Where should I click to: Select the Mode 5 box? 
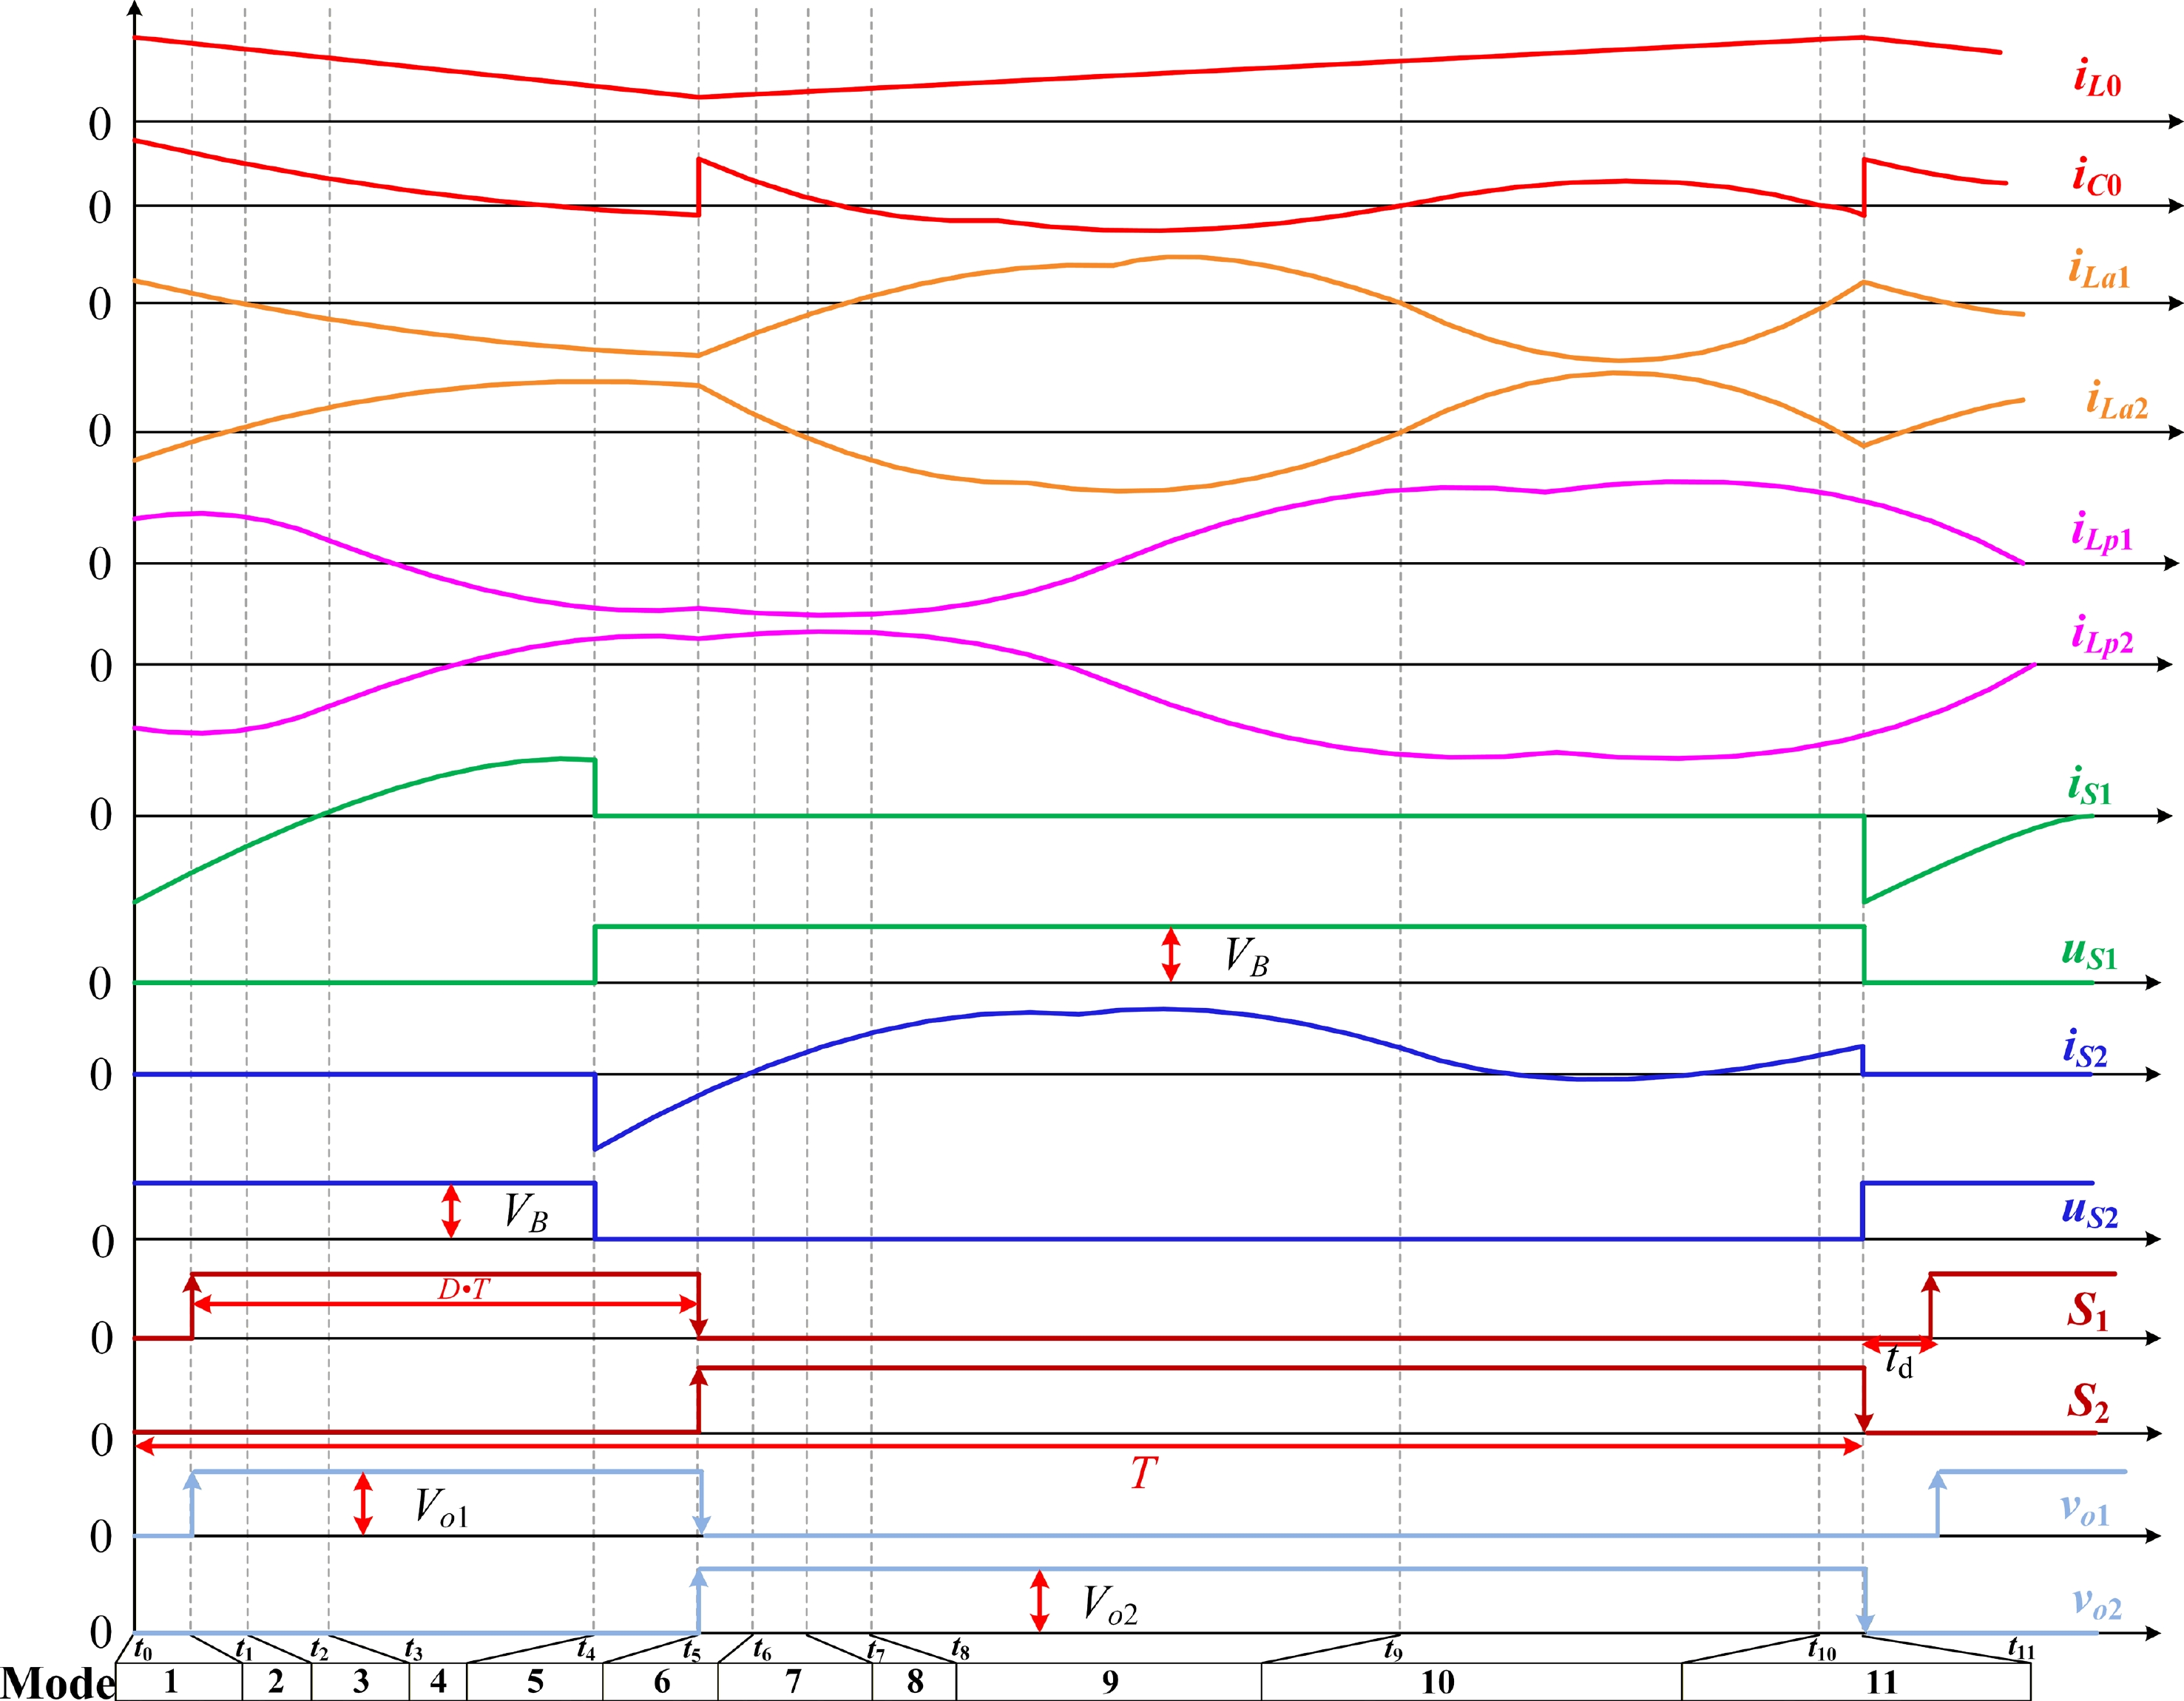click(x=535, y=1682)
